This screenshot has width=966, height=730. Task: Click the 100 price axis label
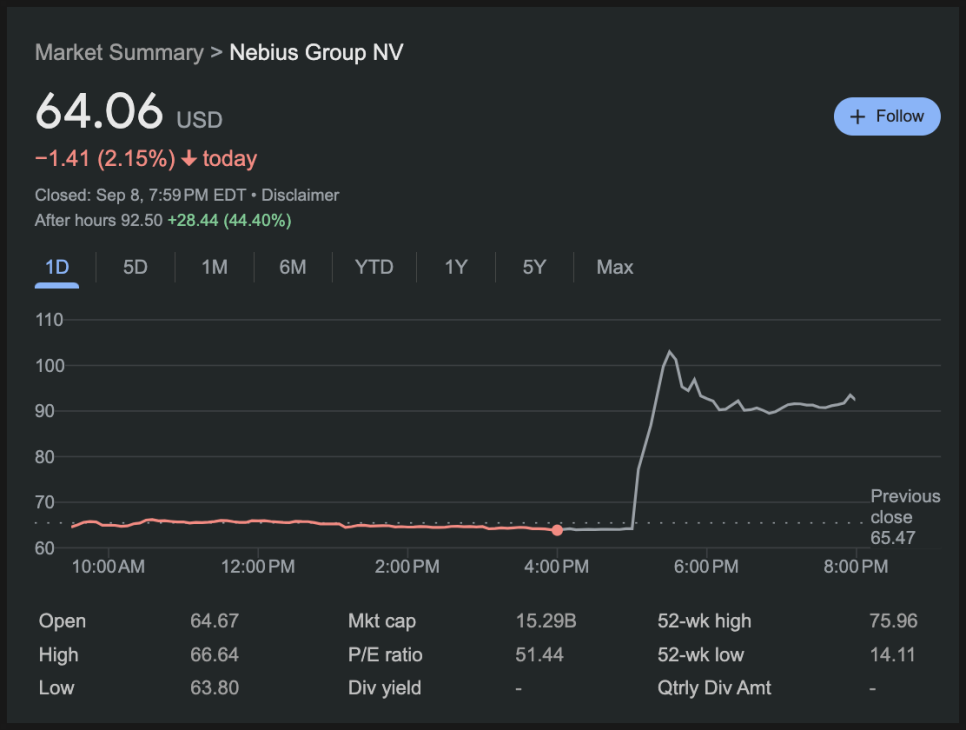[x=49, y=366]
